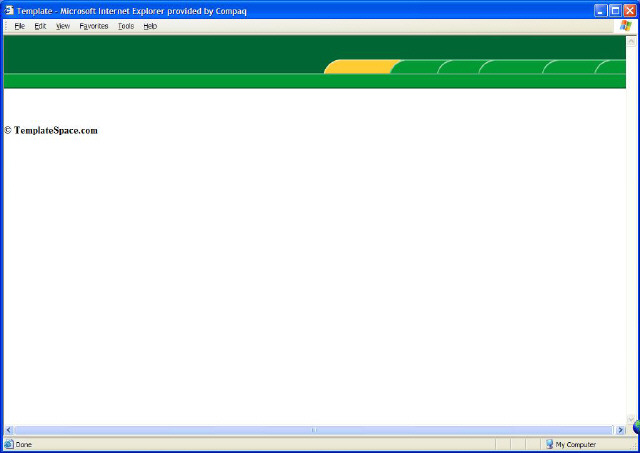The width and height of the screenshot is (640, 453).
Task: Click the vertical scrollbar's up arrow
Action: 631,40
